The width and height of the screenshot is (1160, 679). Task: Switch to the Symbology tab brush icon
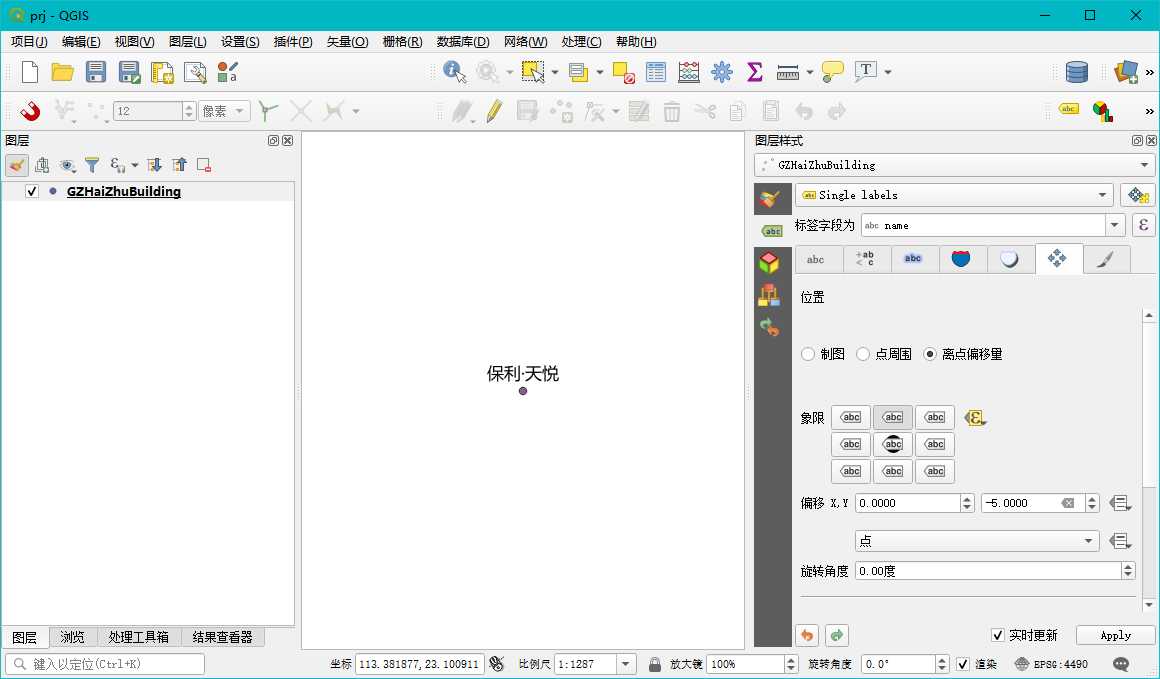(770, 199)
